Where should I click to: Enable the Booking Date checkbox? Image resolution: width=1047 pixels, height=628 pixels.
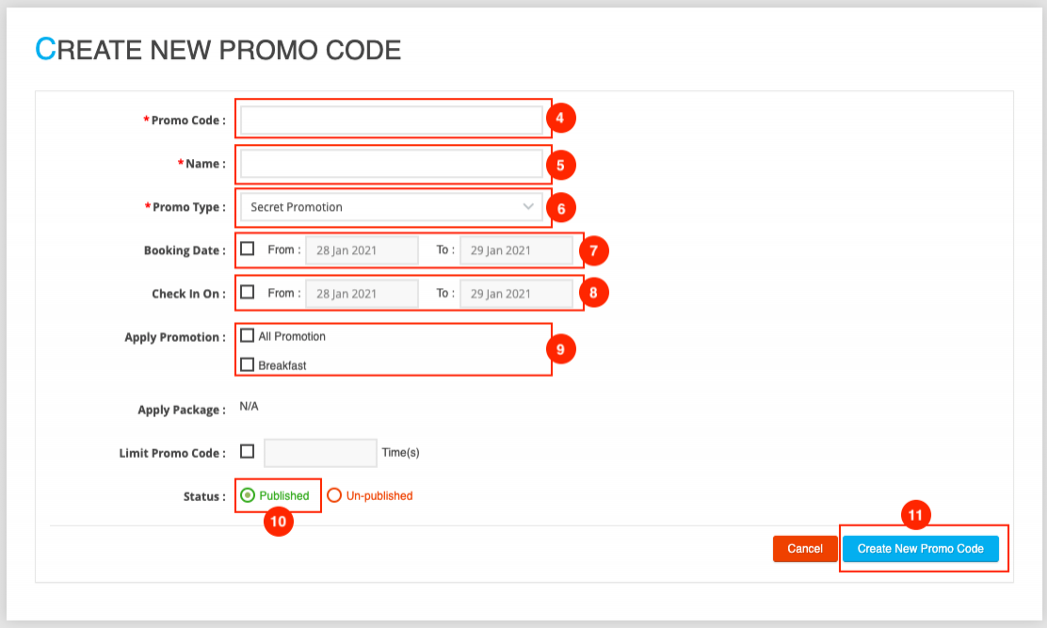coord(247,249)
